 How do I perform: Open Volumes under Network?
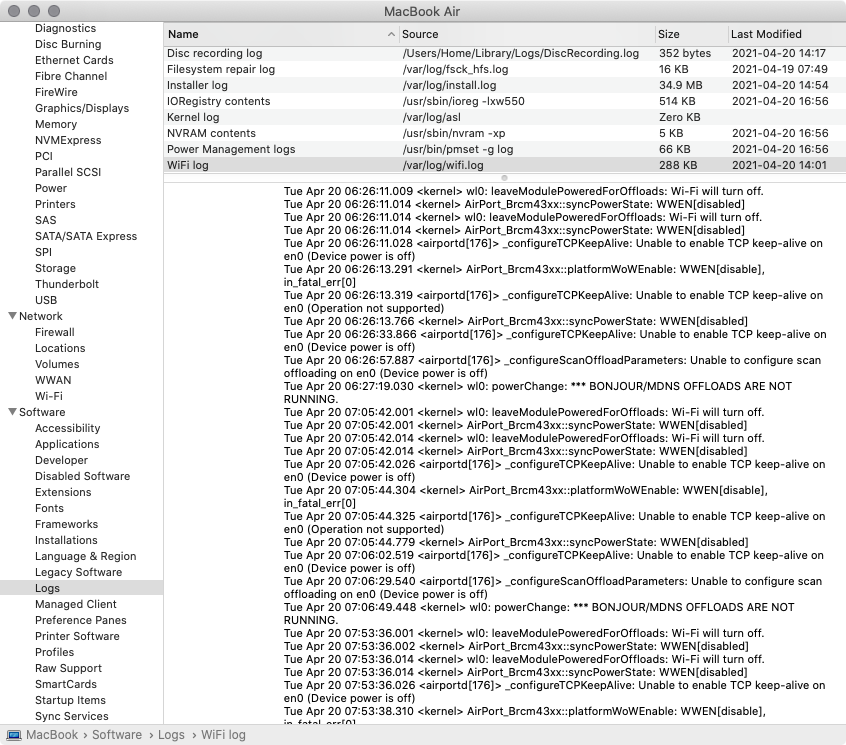(57, 364)
